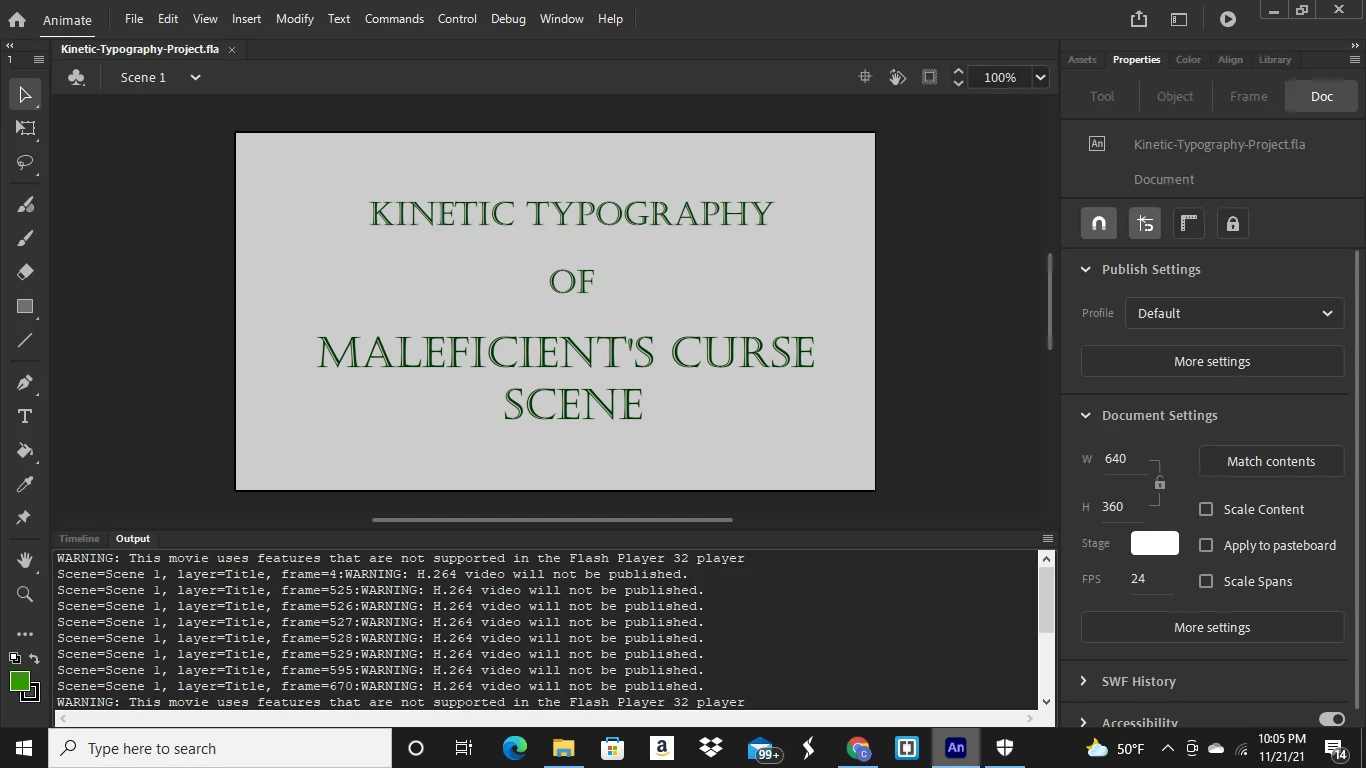Viewport: 1366px width, 768px height.
Task: Open the stage zoom percentage dropdown
Action: 1040,77
